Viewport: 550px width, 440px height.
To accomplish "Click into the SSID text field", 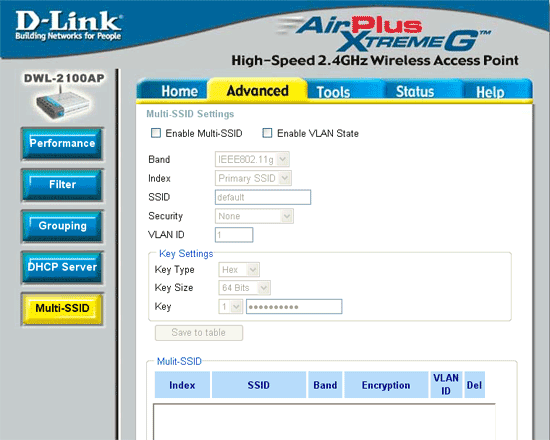I will click(263, 197).
